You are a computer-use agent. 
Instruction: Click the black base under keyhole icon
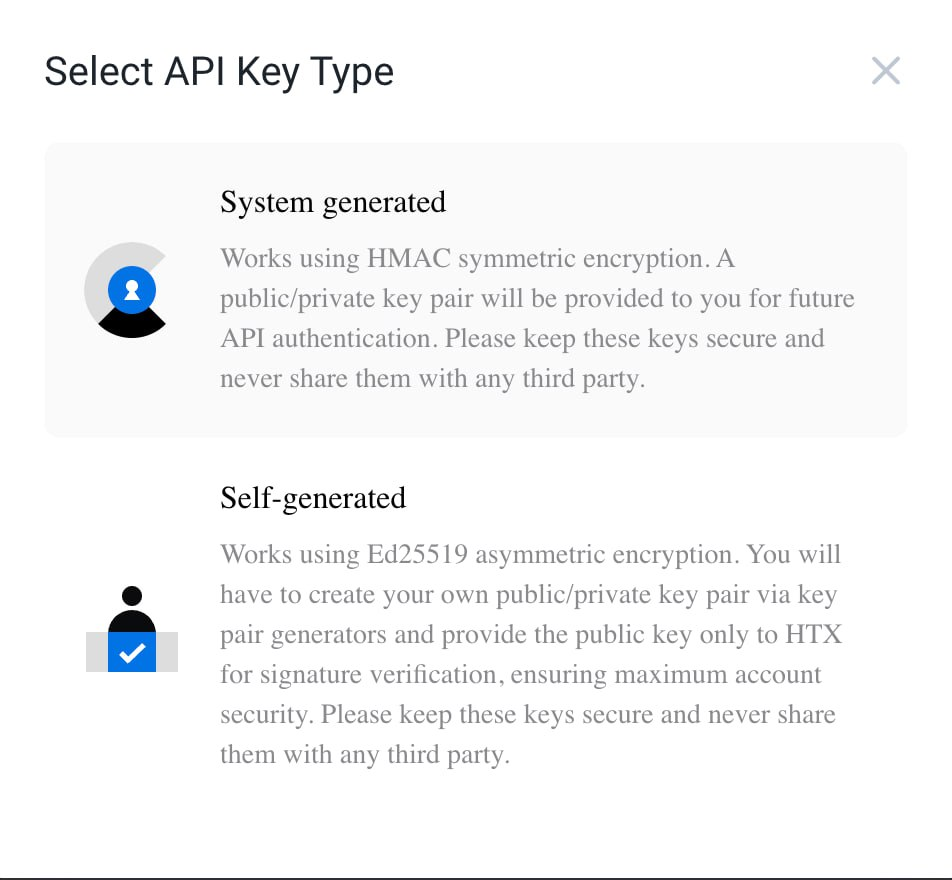tap(132, 326)
